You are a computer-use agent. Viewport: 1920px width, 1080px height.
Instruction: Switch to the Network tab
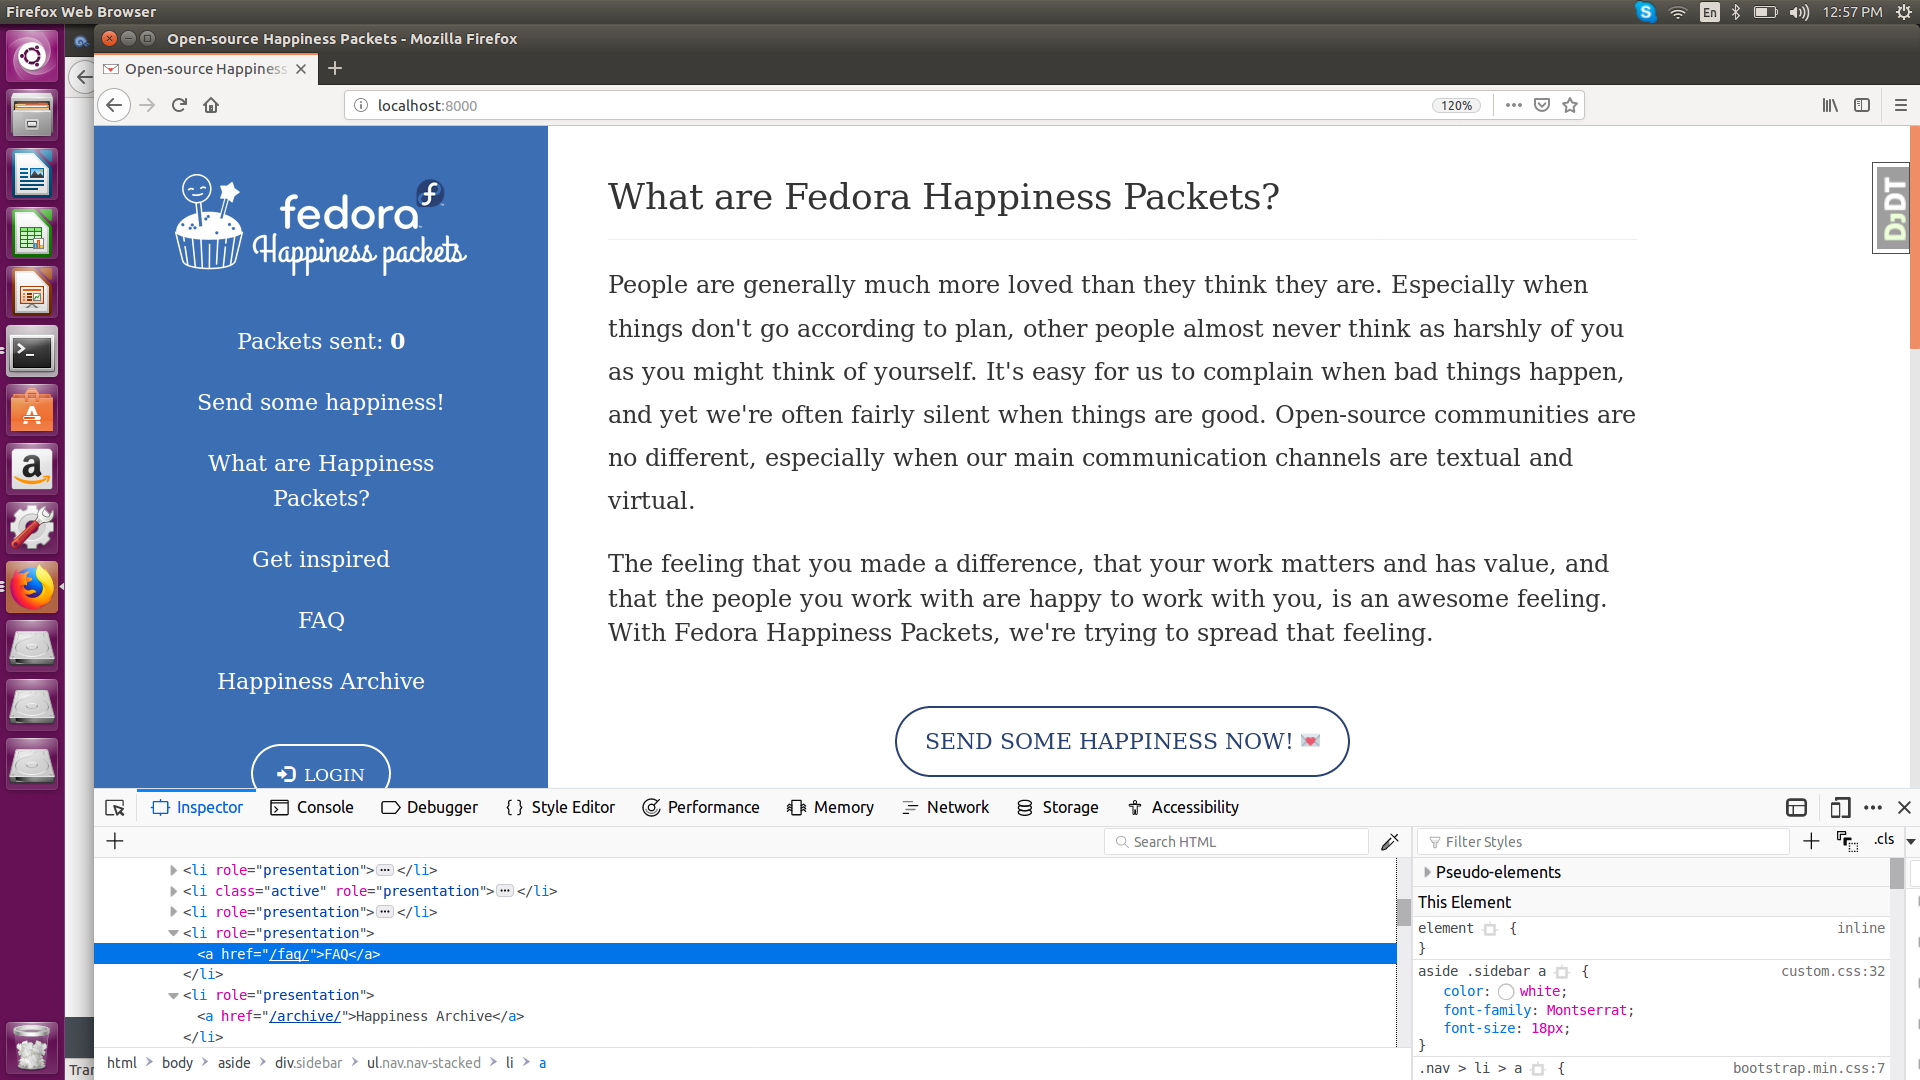(946, 808)
